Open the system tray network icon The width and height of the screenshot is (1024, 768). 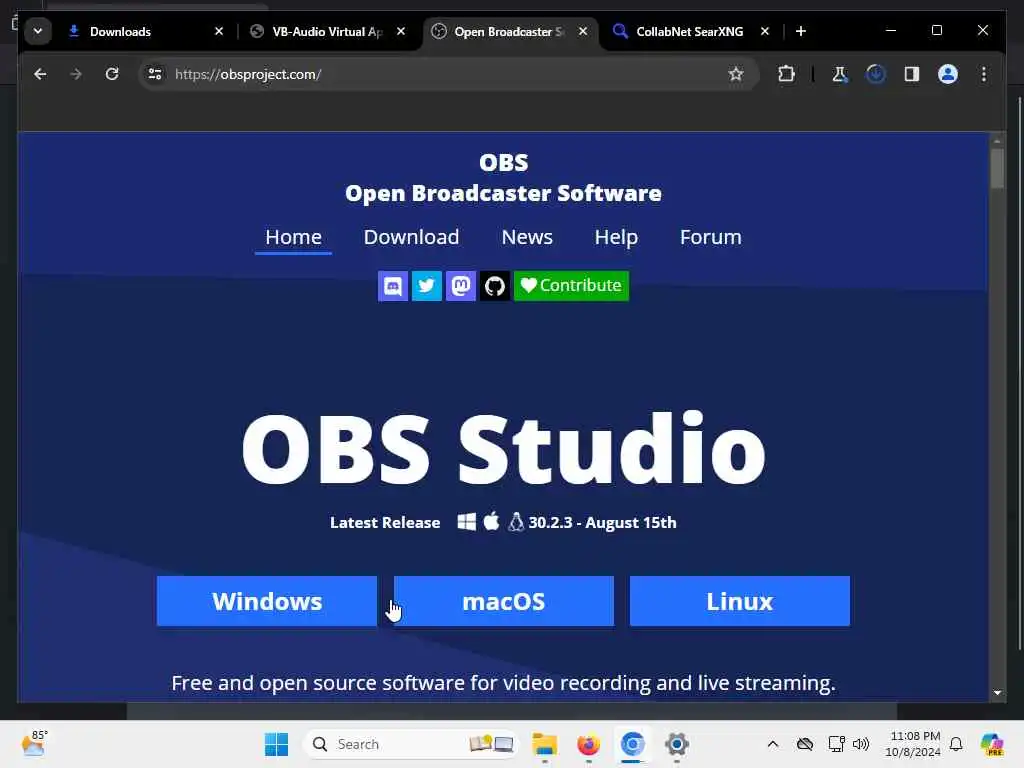point(837,744)
